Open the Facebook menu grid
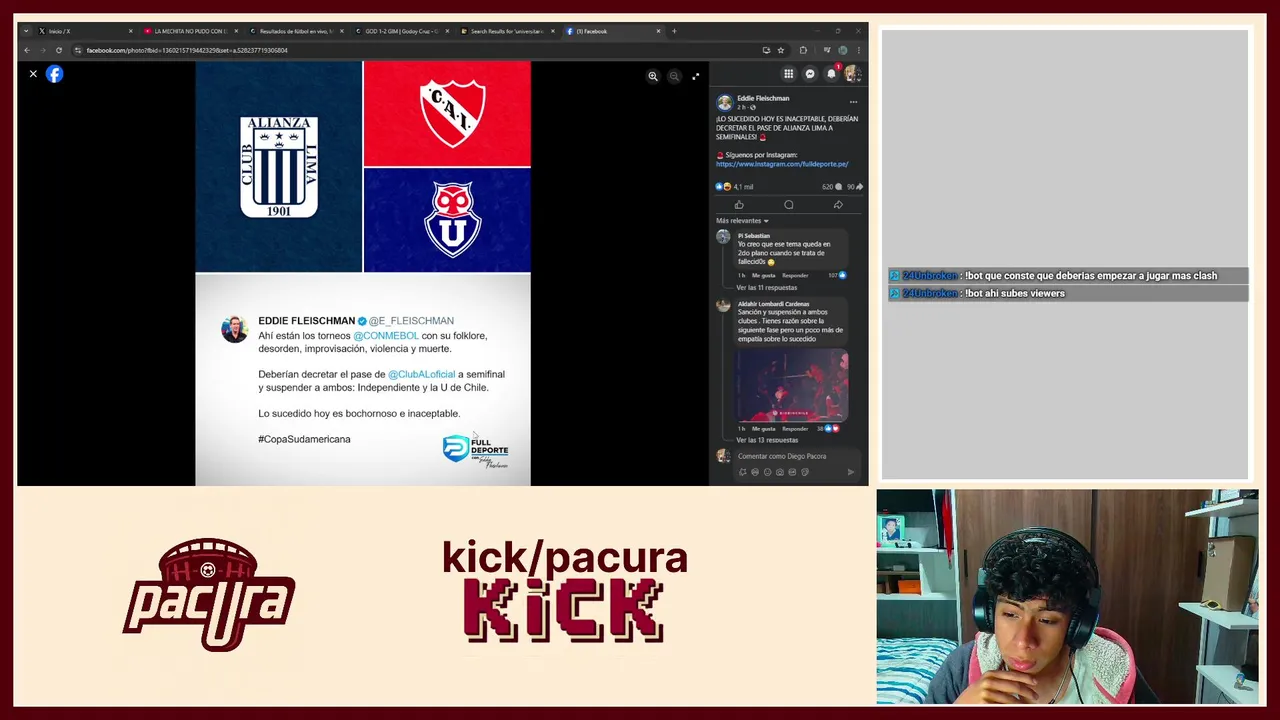 click(788, 74)
